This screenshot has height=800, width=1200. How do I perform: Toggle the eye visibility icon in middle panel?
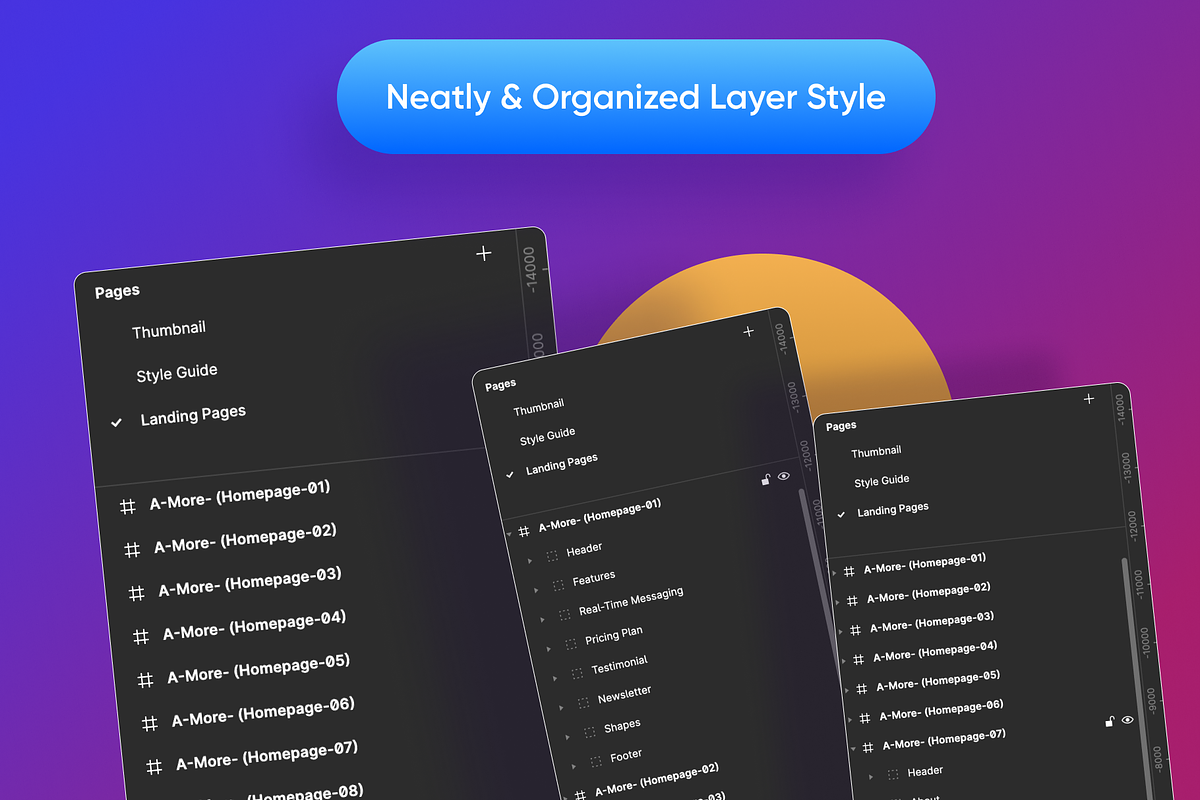(784, 476)
